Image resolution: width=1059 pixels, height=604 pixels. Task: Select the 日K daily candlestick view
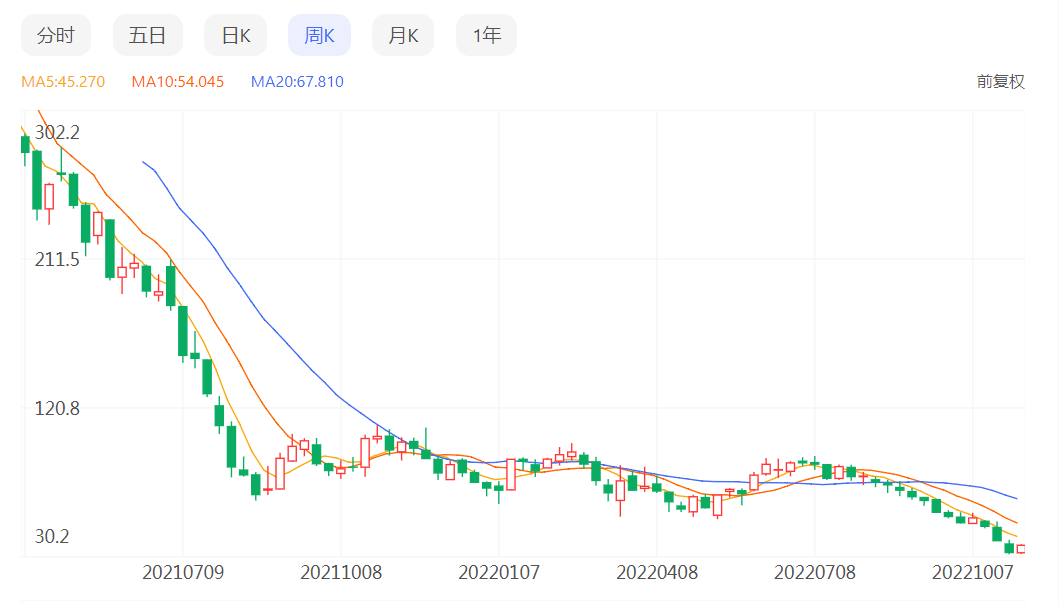tap(234, 34)
